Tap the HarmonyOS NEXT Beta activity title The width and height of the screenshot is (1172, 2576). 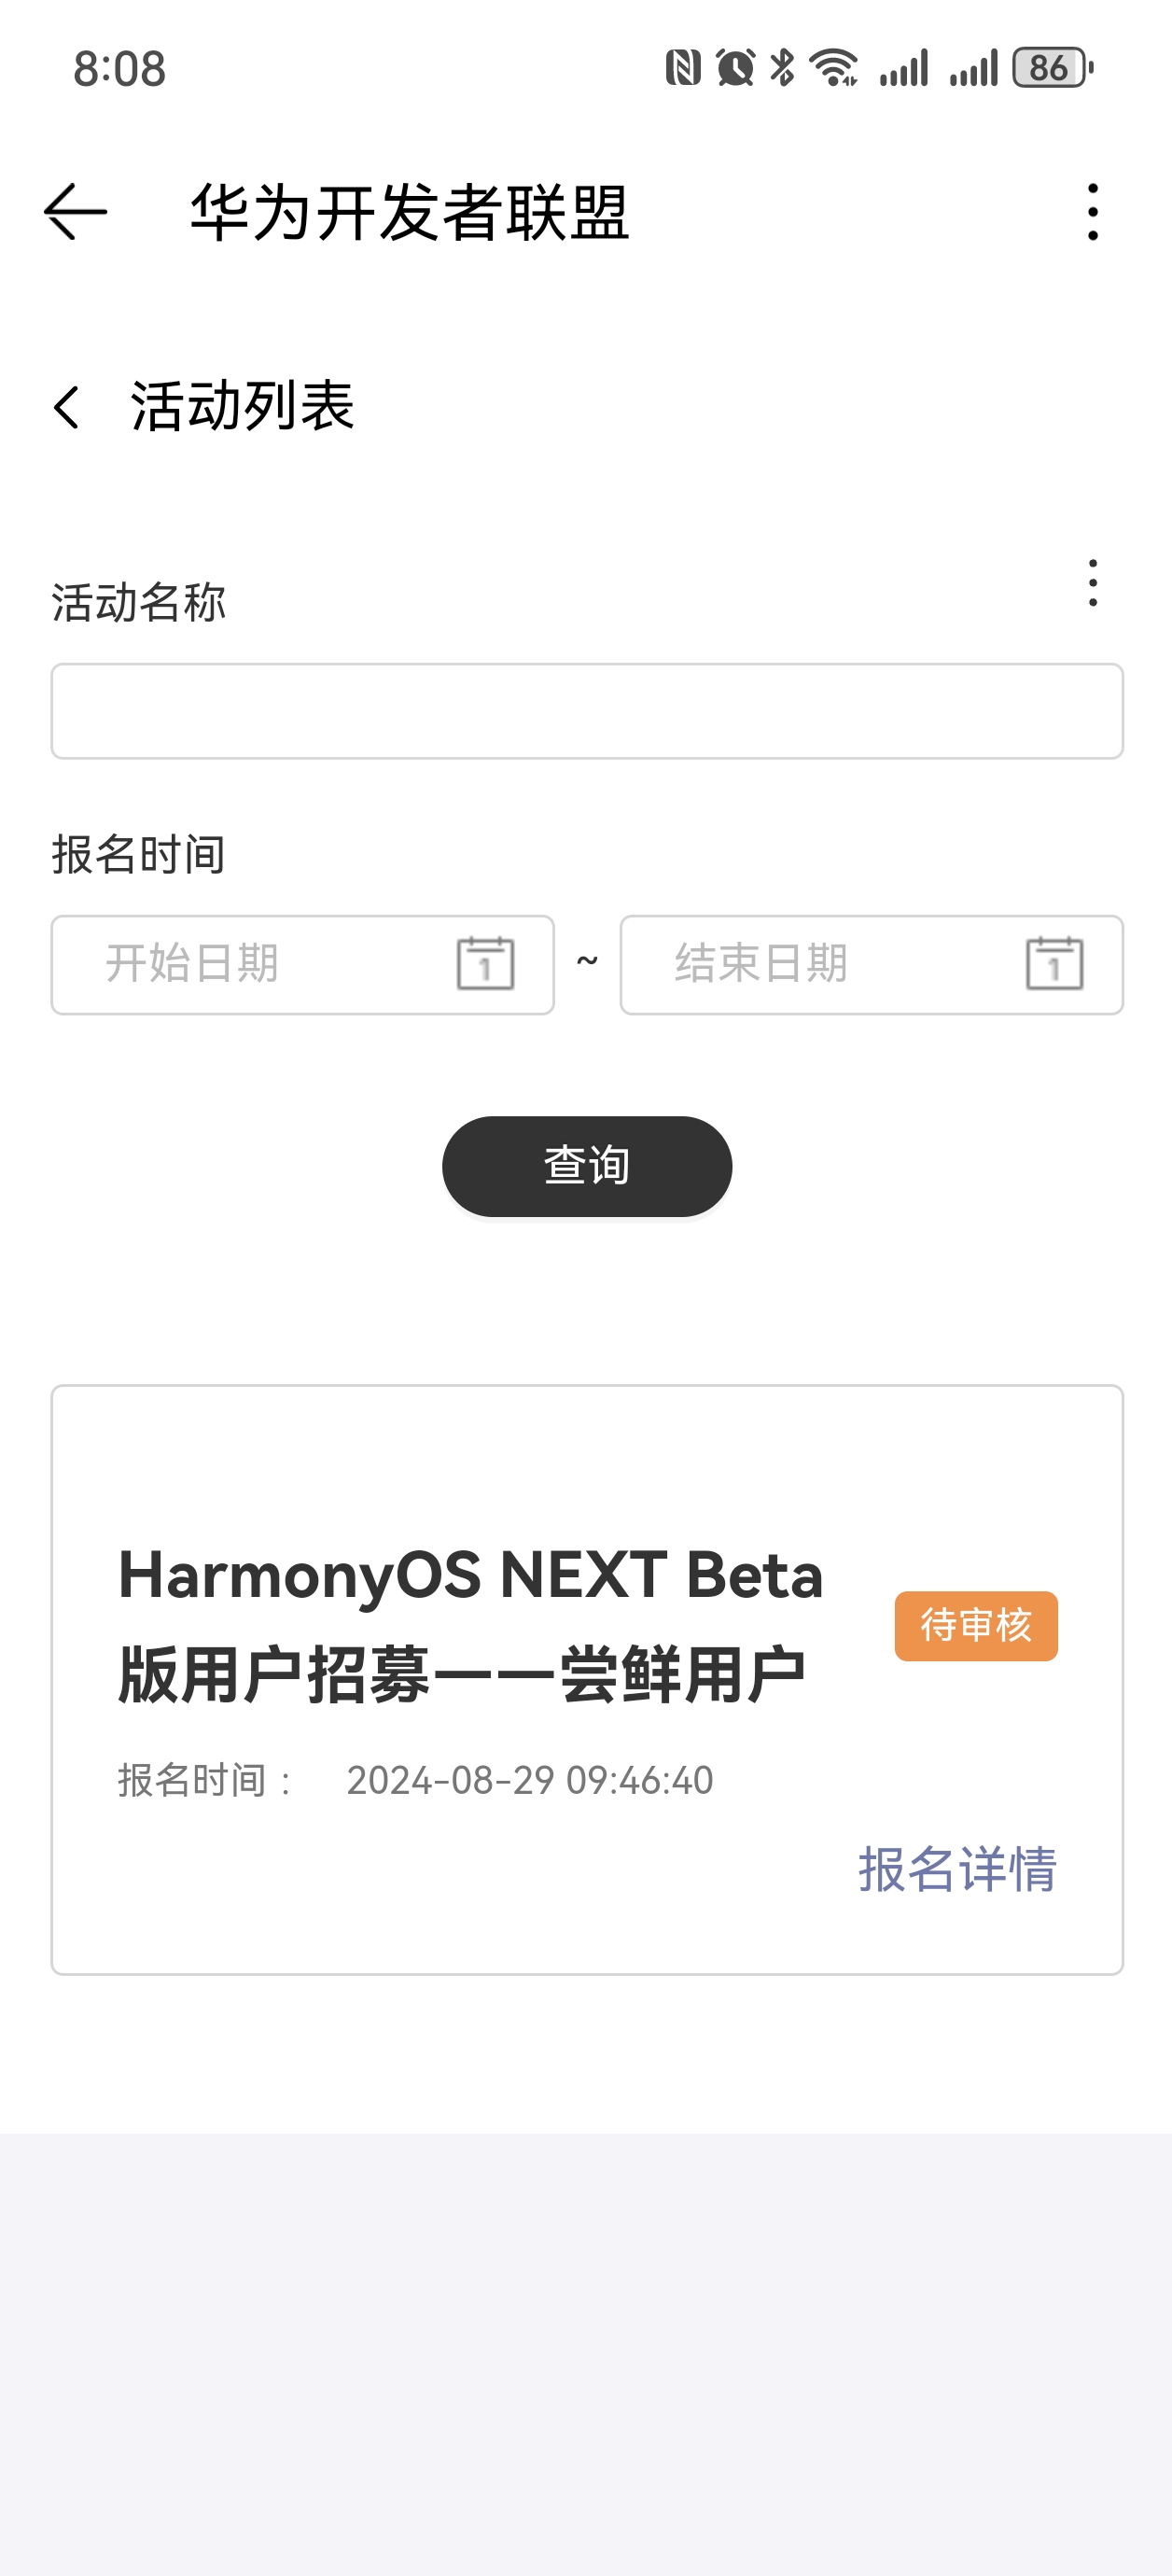[470, 1624]
